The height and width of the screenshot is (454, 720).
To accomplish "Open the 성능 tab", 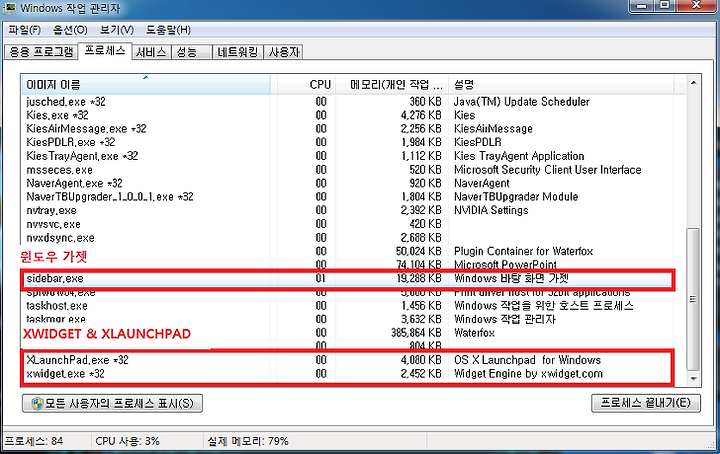I will pyautogui.click(x=191, y=52).
